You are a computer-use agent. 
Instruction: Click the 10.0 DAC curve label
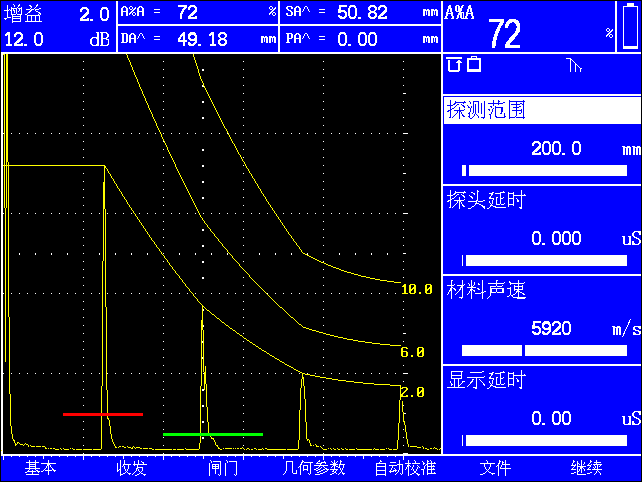click(x=417, y=290)
